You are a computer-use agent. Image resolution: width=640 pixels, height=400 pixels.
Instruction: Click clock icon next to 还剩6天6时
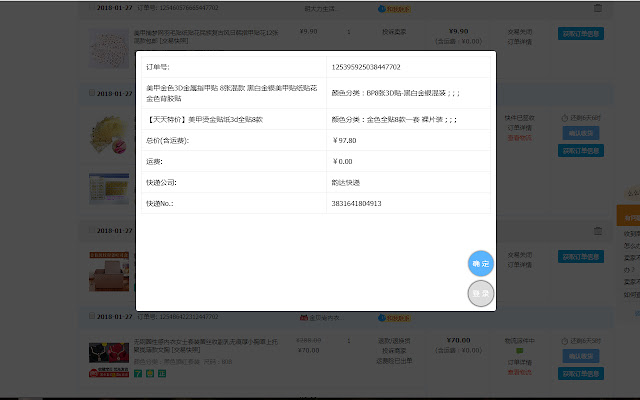(x=564, y=118)
